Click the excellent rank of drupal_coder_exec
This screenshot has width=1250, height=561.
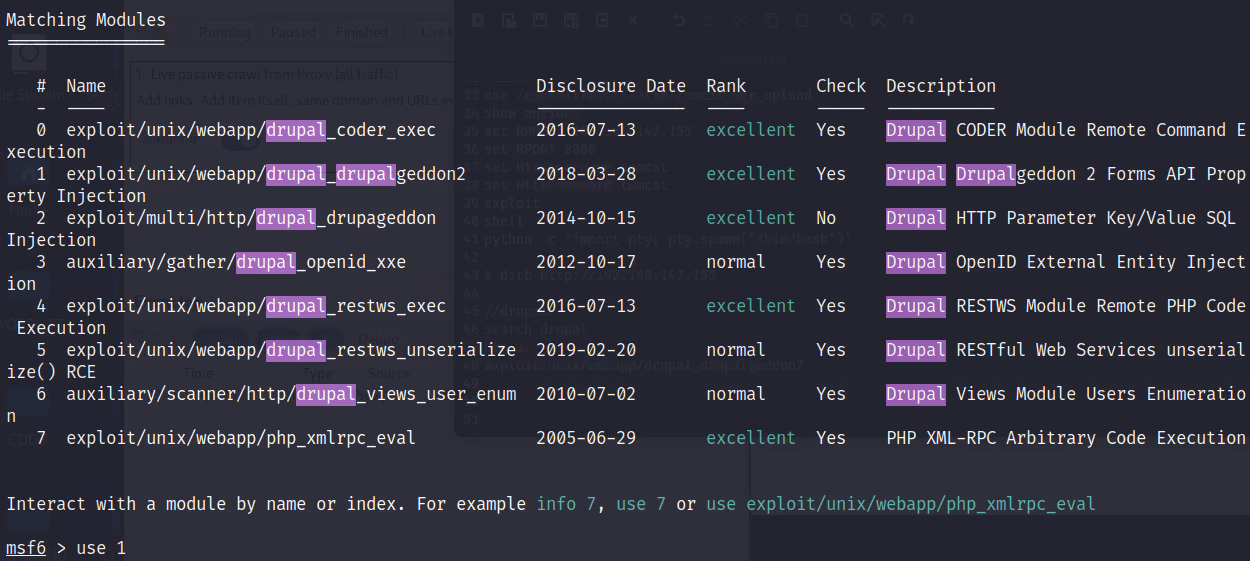click(751, 130)
